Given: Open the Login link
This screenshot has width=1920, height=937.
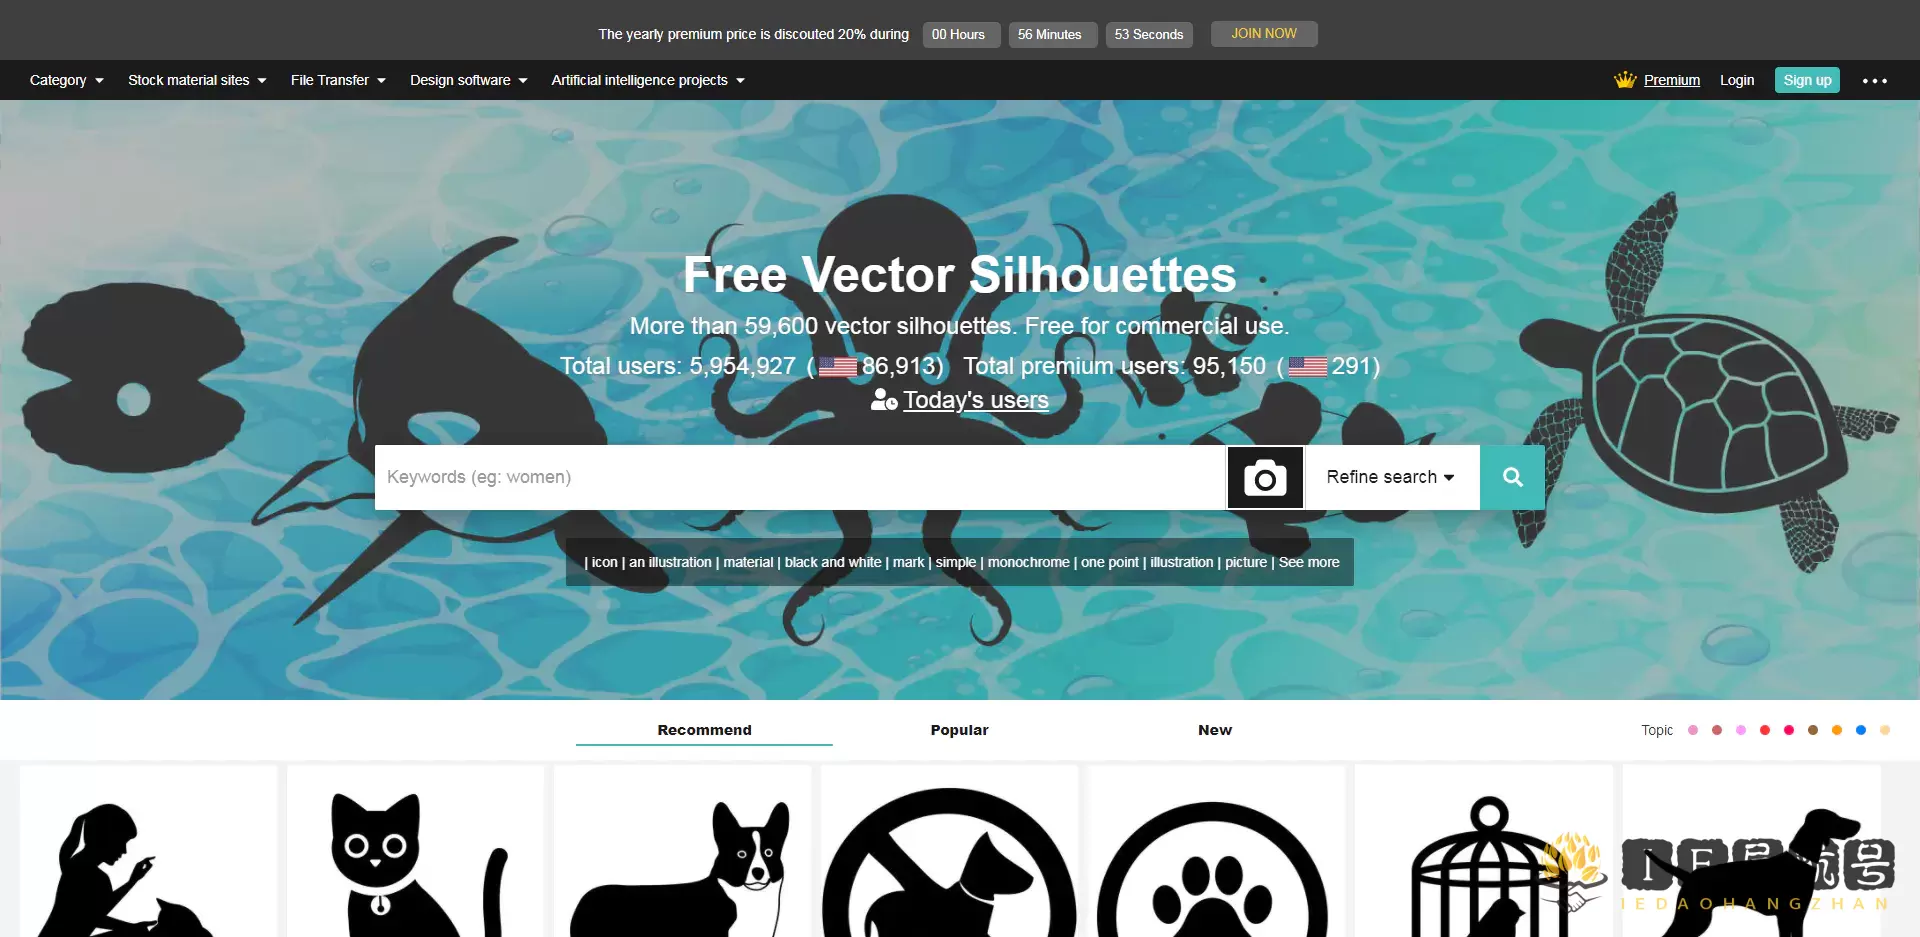Looking at the screenshot, I should click(x=1737, y=80).
